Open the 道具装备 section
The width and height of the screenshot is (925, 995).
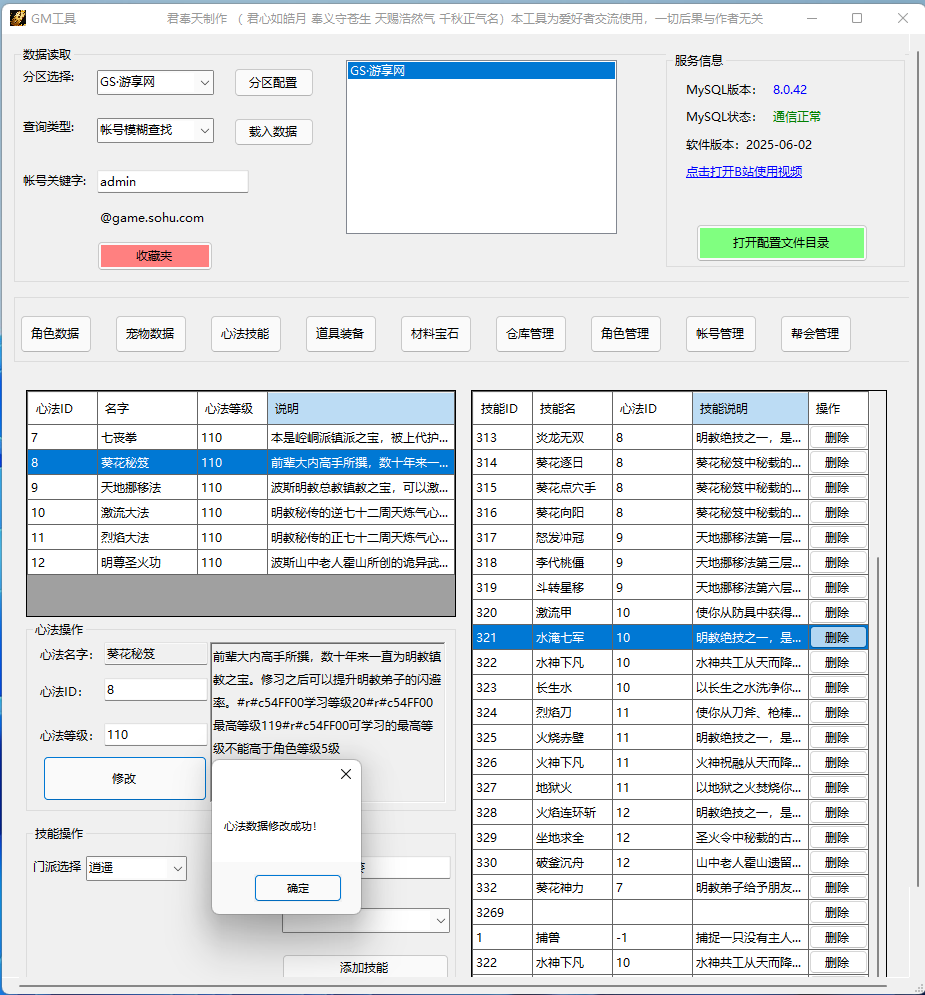[x=340, y=334]
